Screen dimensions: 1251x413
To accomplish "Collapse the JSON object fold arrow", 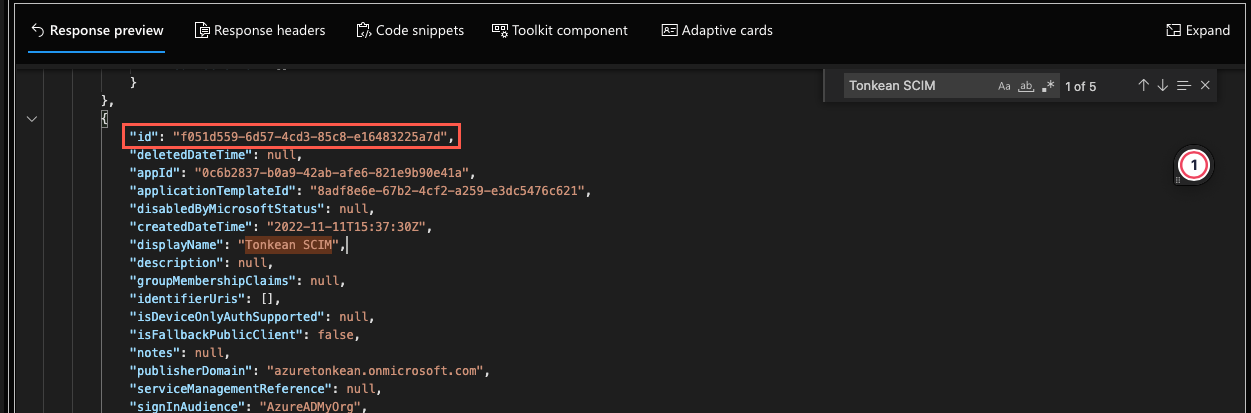I will click(32, 119).
